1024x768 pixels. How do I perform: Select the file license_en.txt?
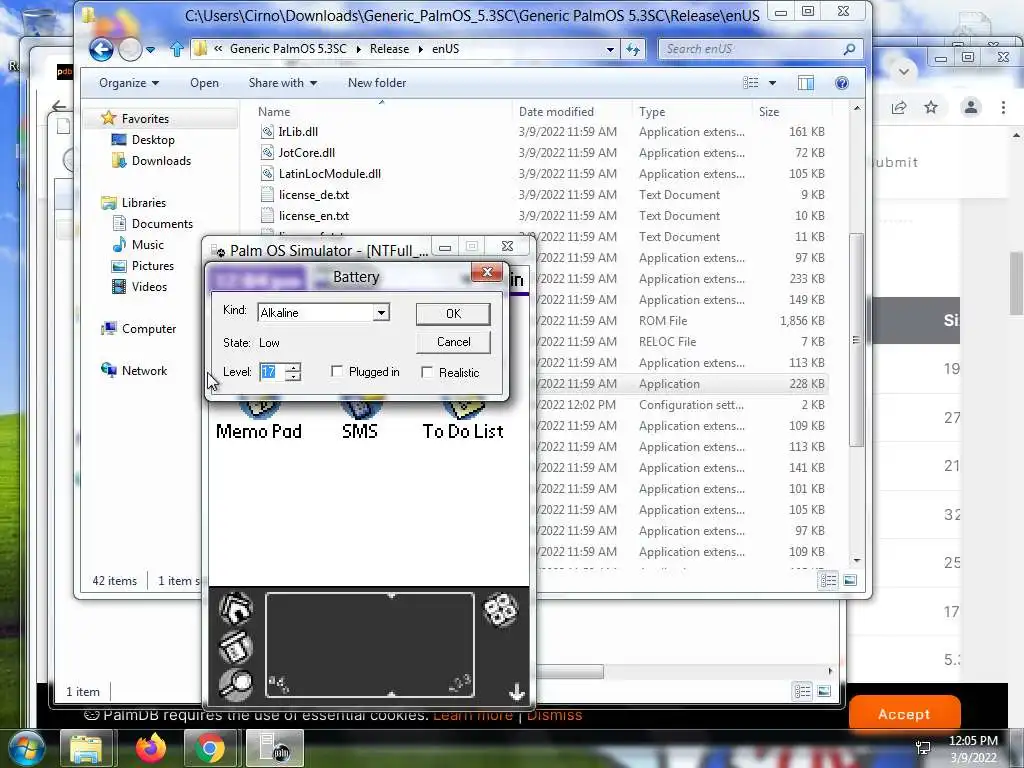coord(313,216)
